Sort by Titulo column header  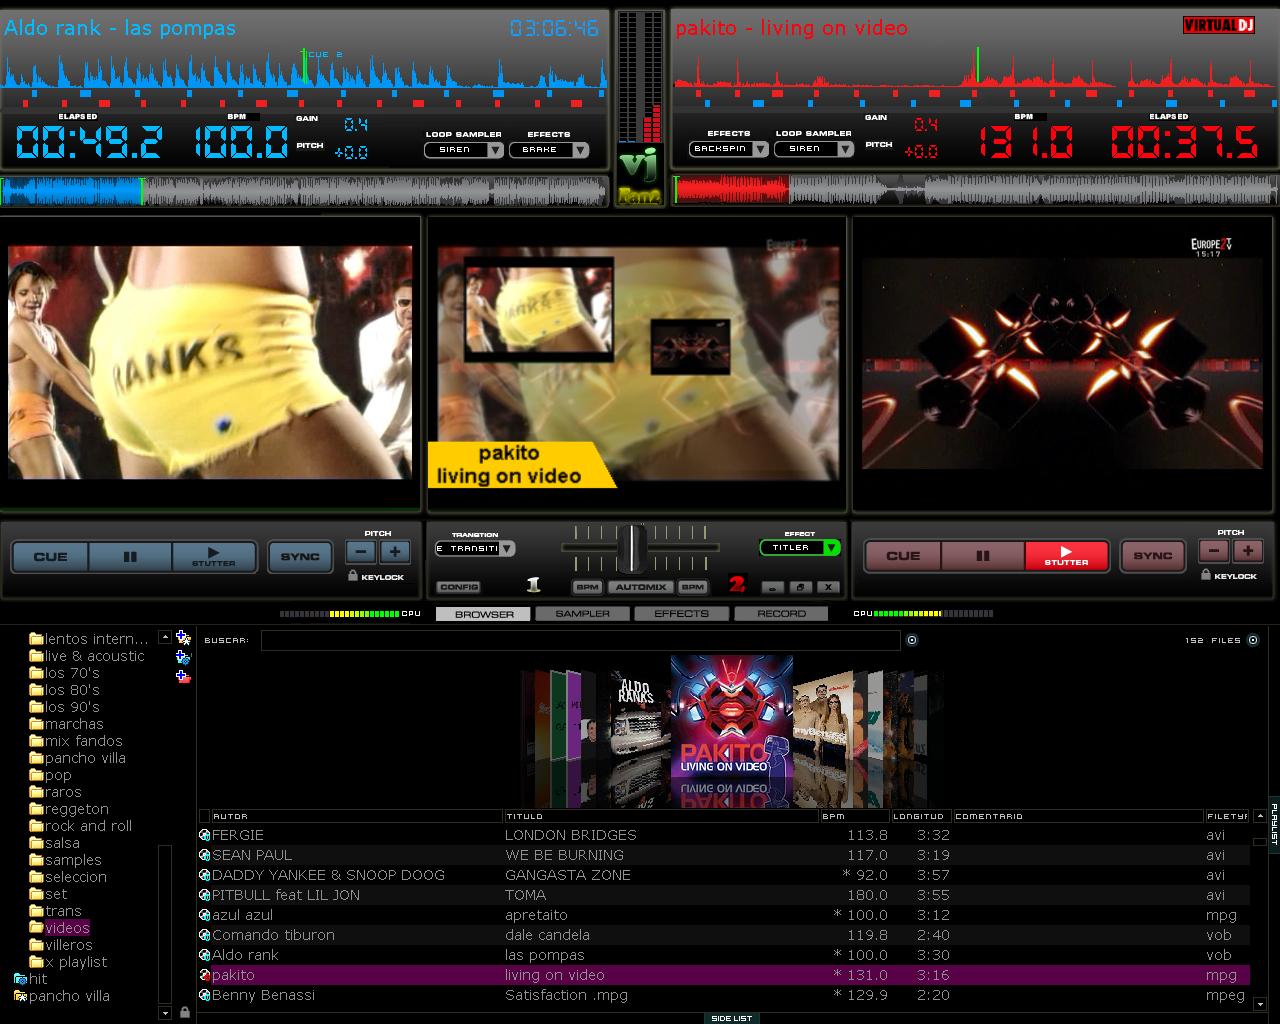(660, 816)
